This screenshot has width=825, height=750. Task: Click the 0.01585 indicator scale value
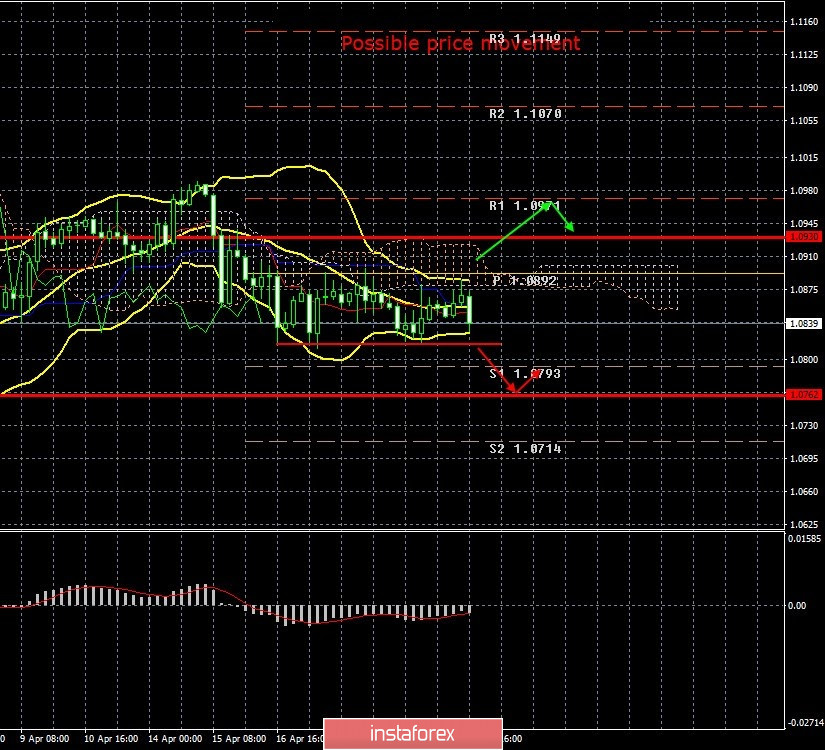[x=804, y=538]
